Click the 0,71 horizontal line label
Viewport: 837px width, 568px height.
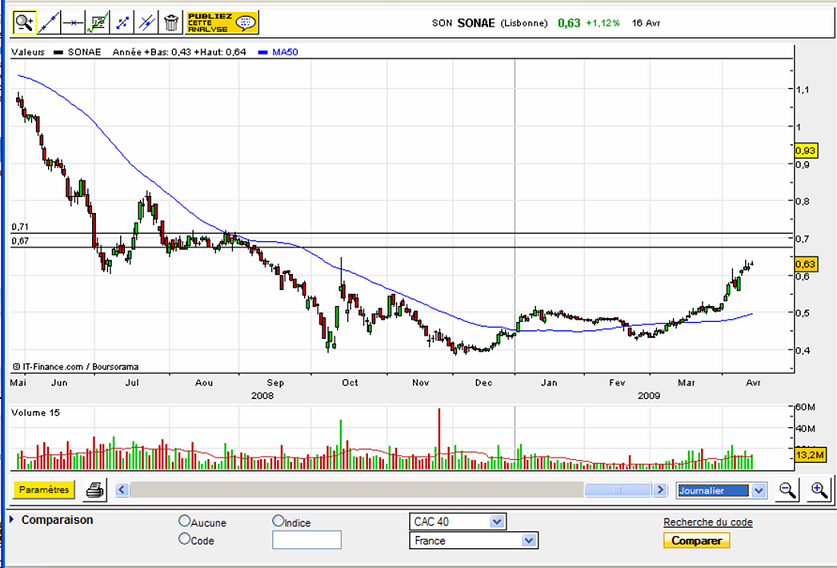click(20, 227)
